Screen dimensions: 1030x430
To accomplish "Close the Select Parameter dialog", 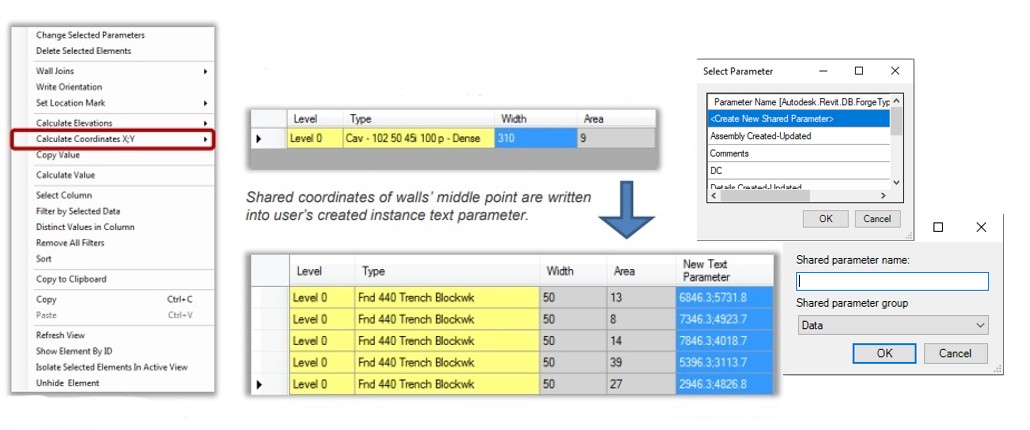I will (894, 72).
